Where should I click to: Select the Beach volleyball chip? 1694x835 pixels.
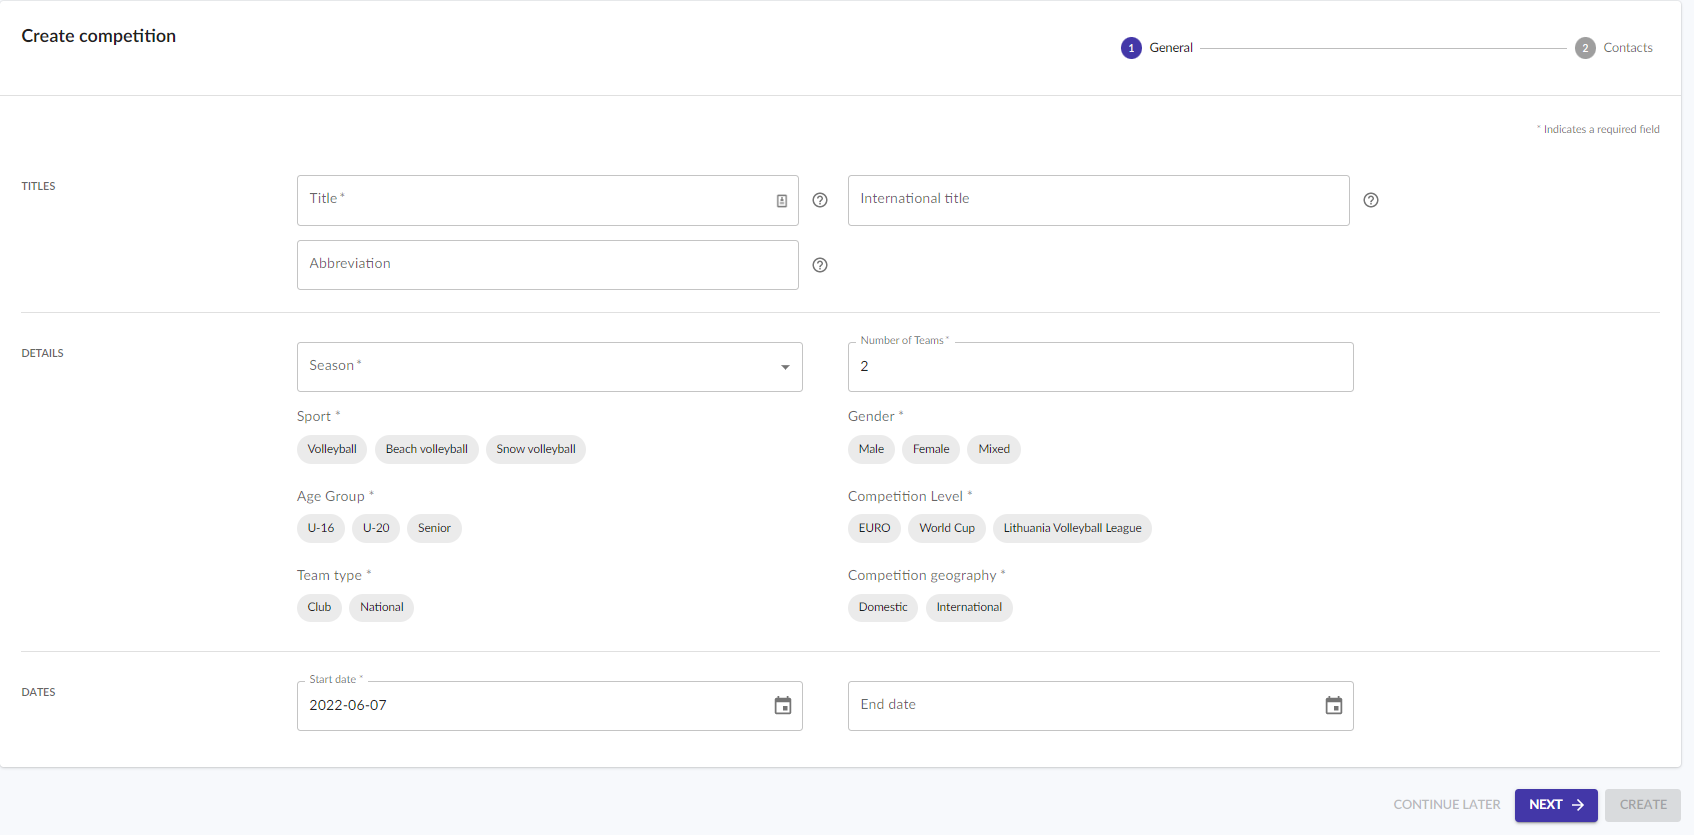[x=427, y=449]
